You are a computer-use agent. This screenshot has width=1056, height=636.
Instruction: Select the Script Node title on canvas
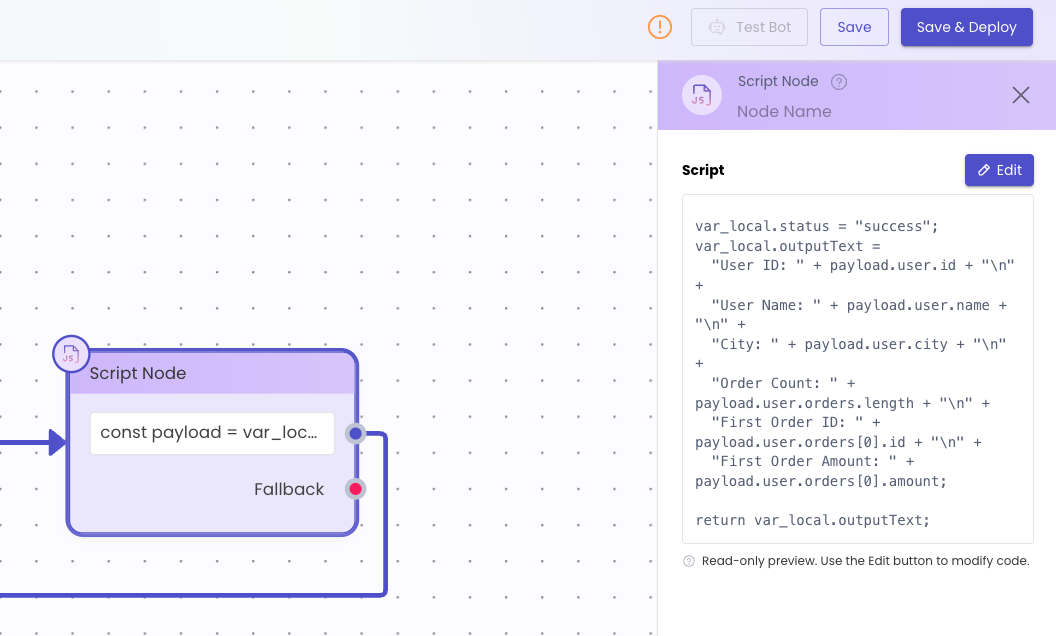138,373
